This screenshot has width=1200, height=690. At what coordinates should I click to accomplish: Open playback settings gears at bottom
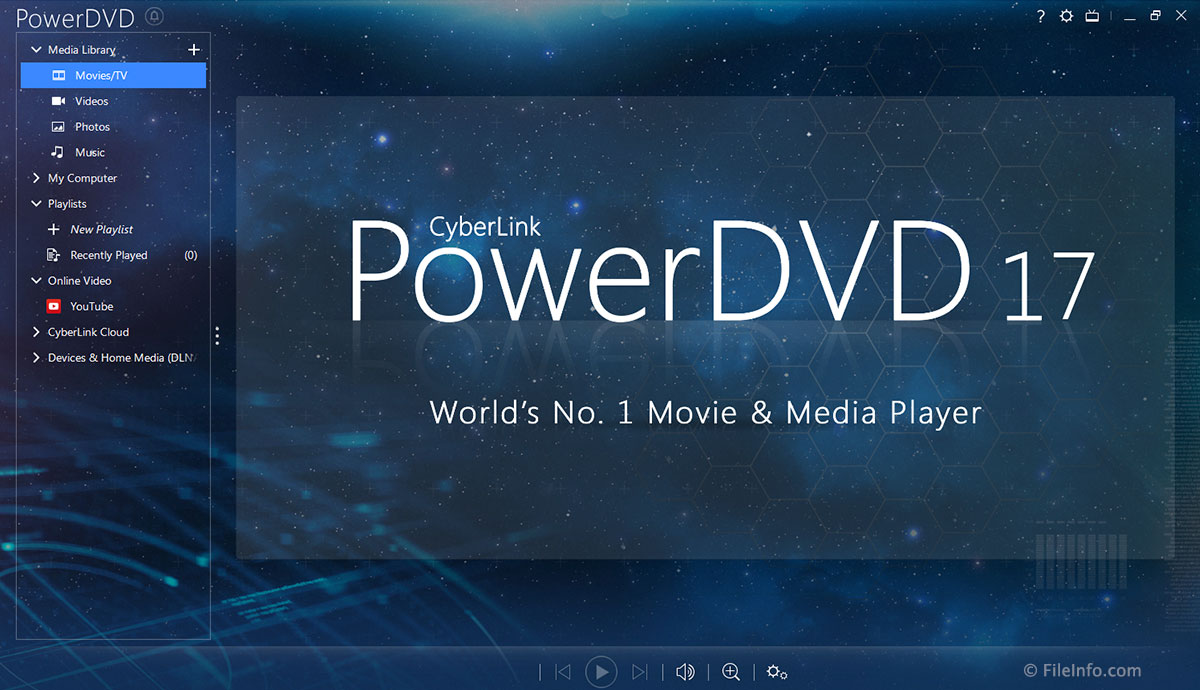(x=777, y=672)
